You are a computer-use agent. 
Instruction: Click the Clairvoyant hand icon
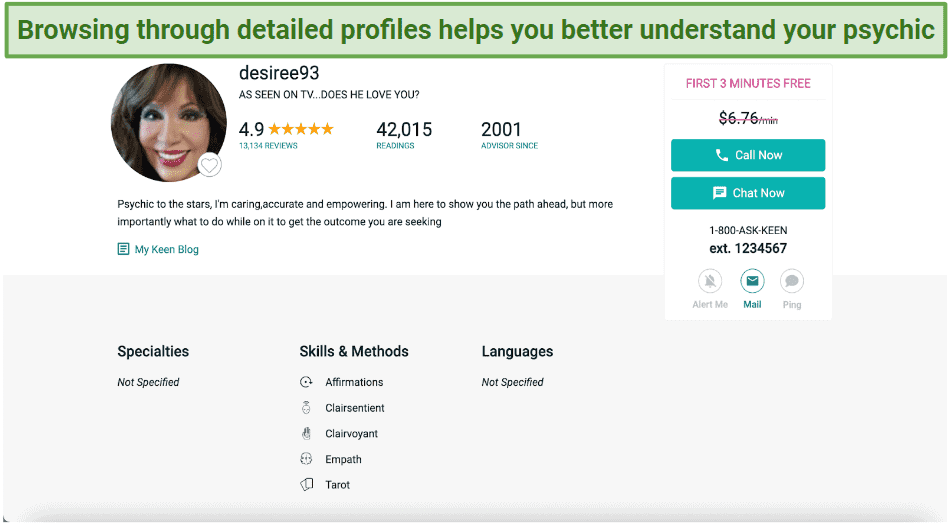(x=306, y=433)
